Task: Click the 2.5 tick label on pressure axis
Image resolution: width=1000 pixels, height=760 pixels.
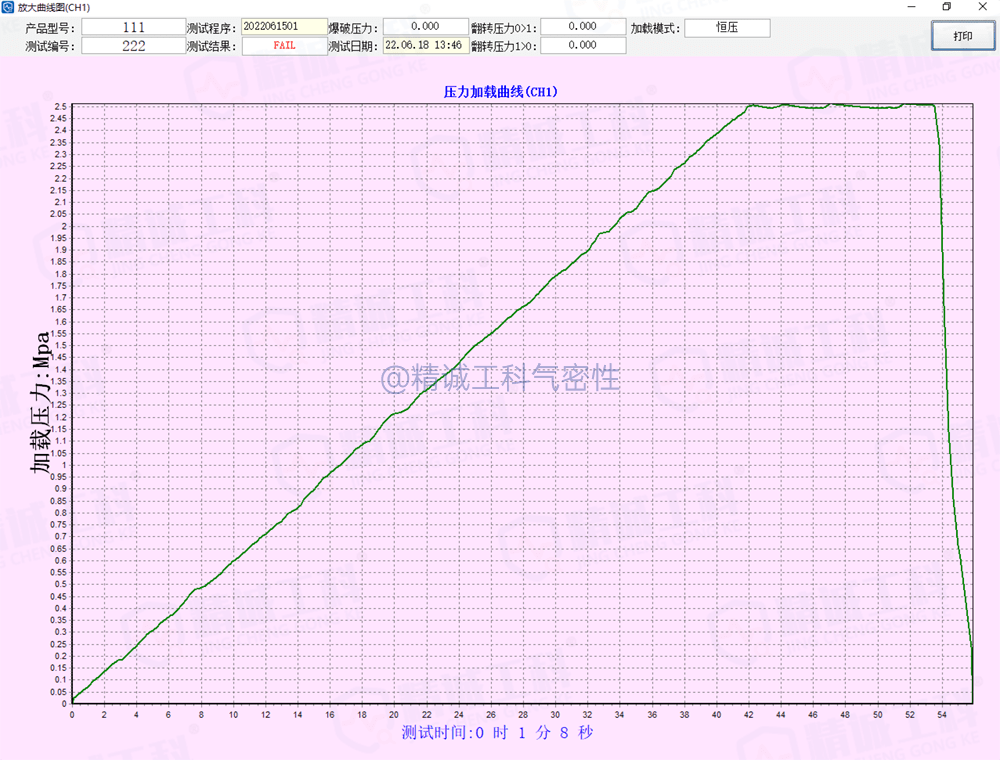Action: click(x=61, y=106)
